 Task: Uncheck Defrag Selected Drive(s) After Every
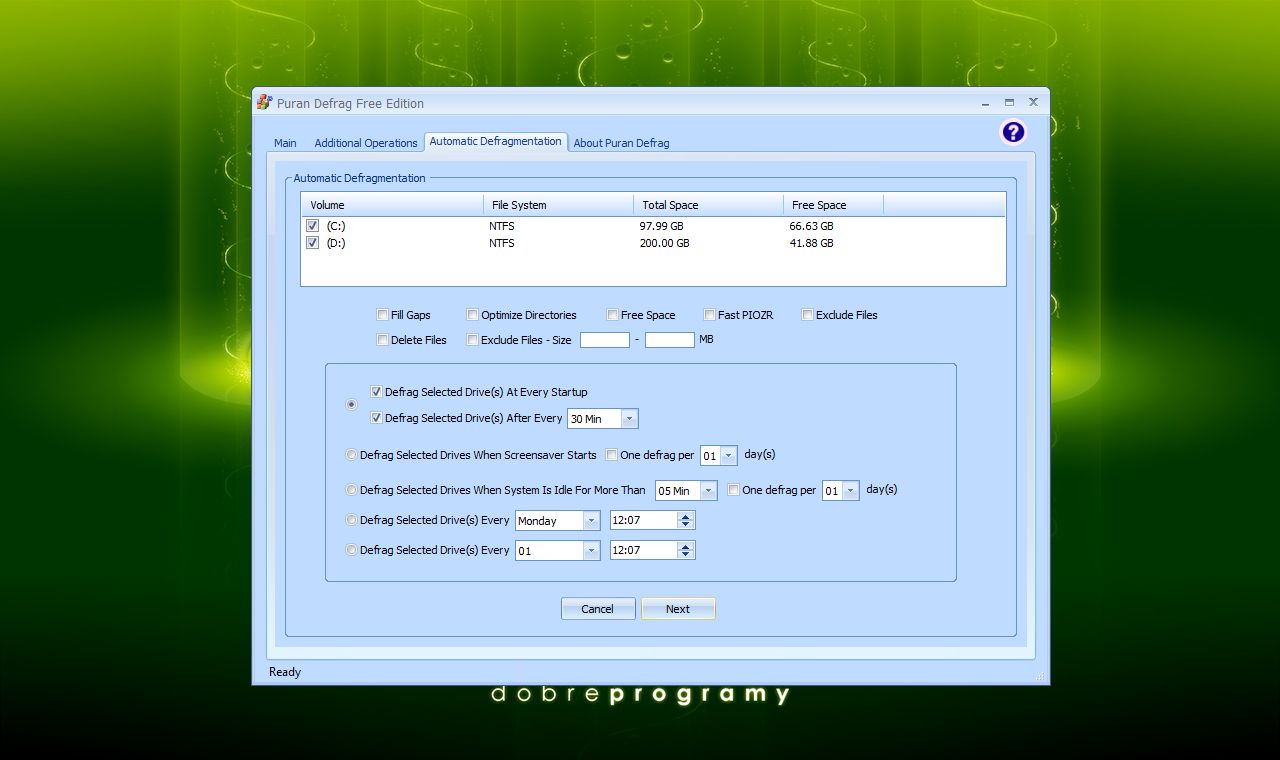(x=376, y=418)
